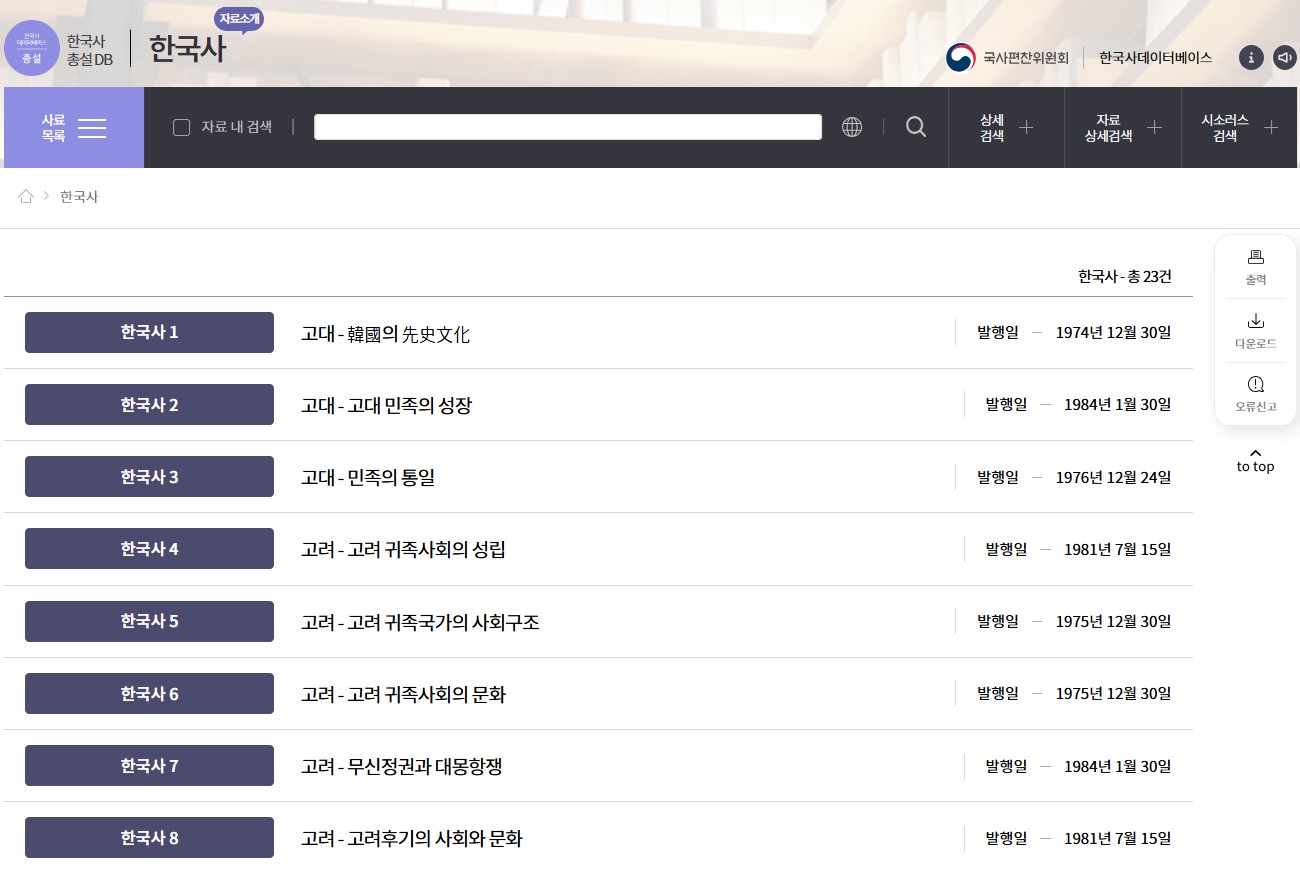Open the info icon in header
1300x869 pixels.
tap(1251, 58)
